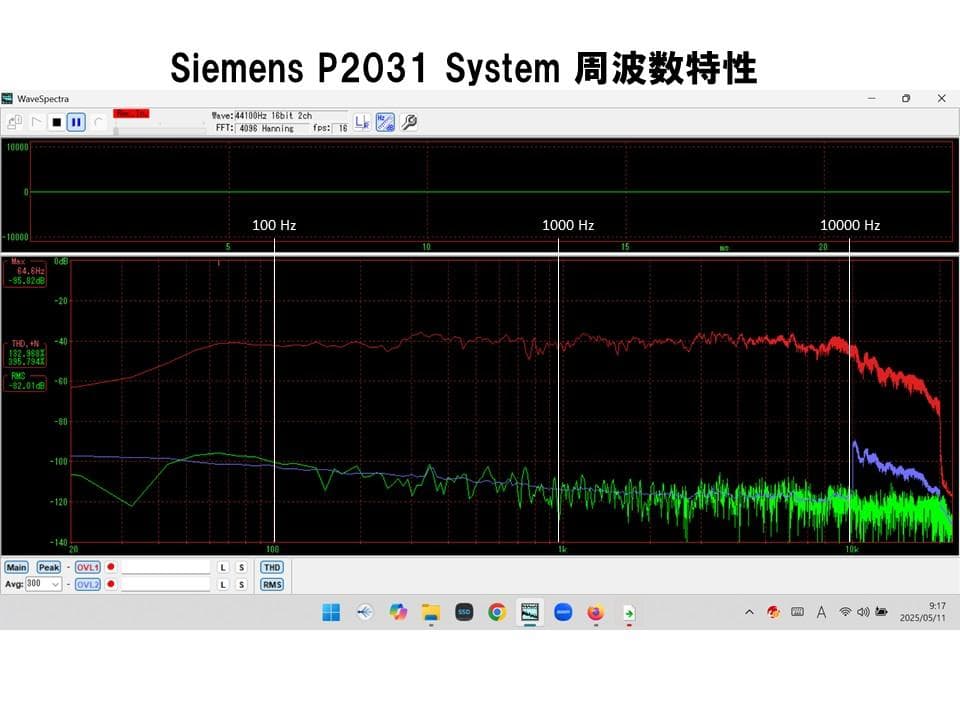Click the recording device icon on the toolbar
960x720 pixels.
pos(14,120)
